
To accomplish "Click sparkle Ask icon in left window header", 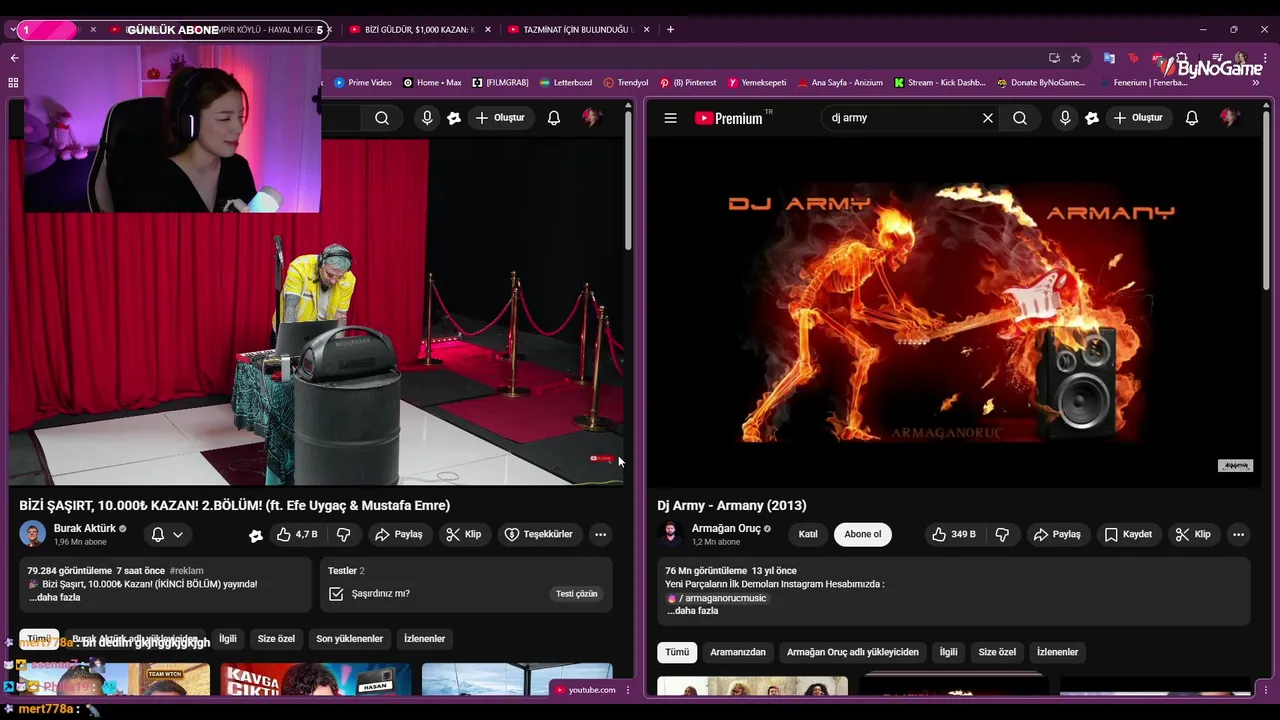I will tap(454, 118).
